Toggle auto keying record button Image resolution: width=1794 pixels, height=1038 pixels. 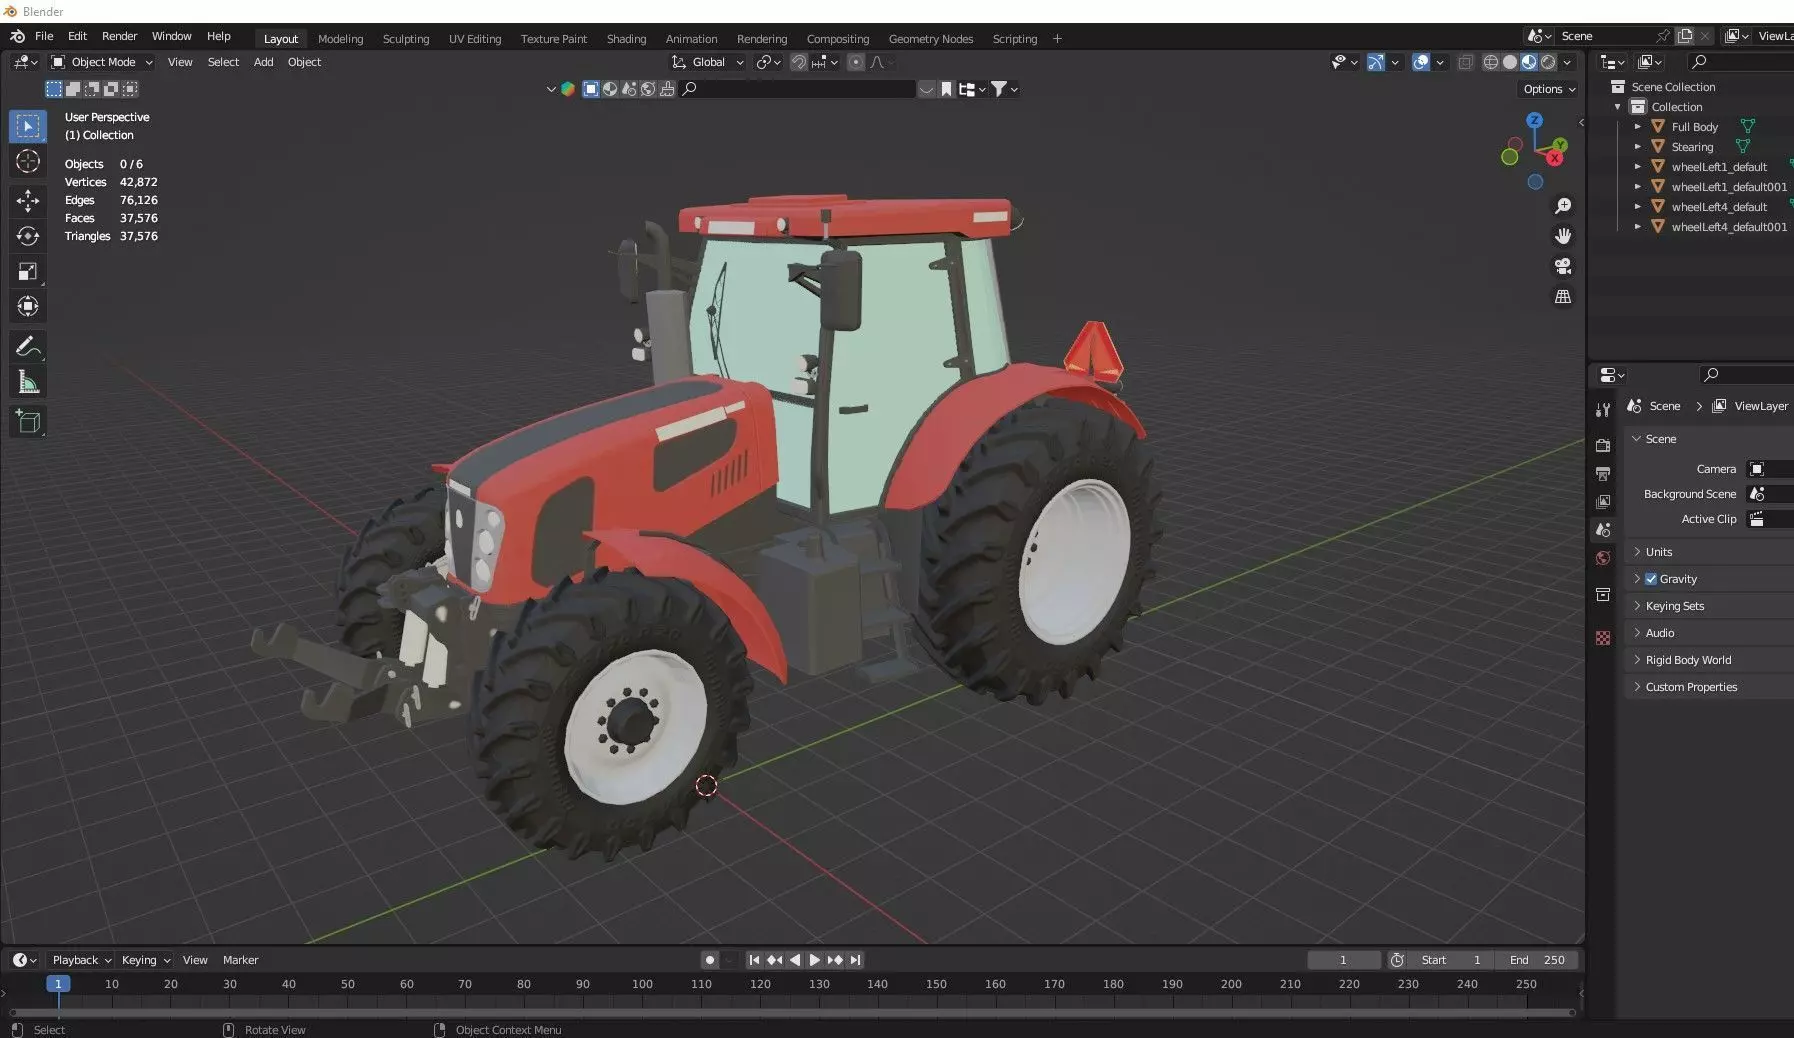click(x=710, y=960)
